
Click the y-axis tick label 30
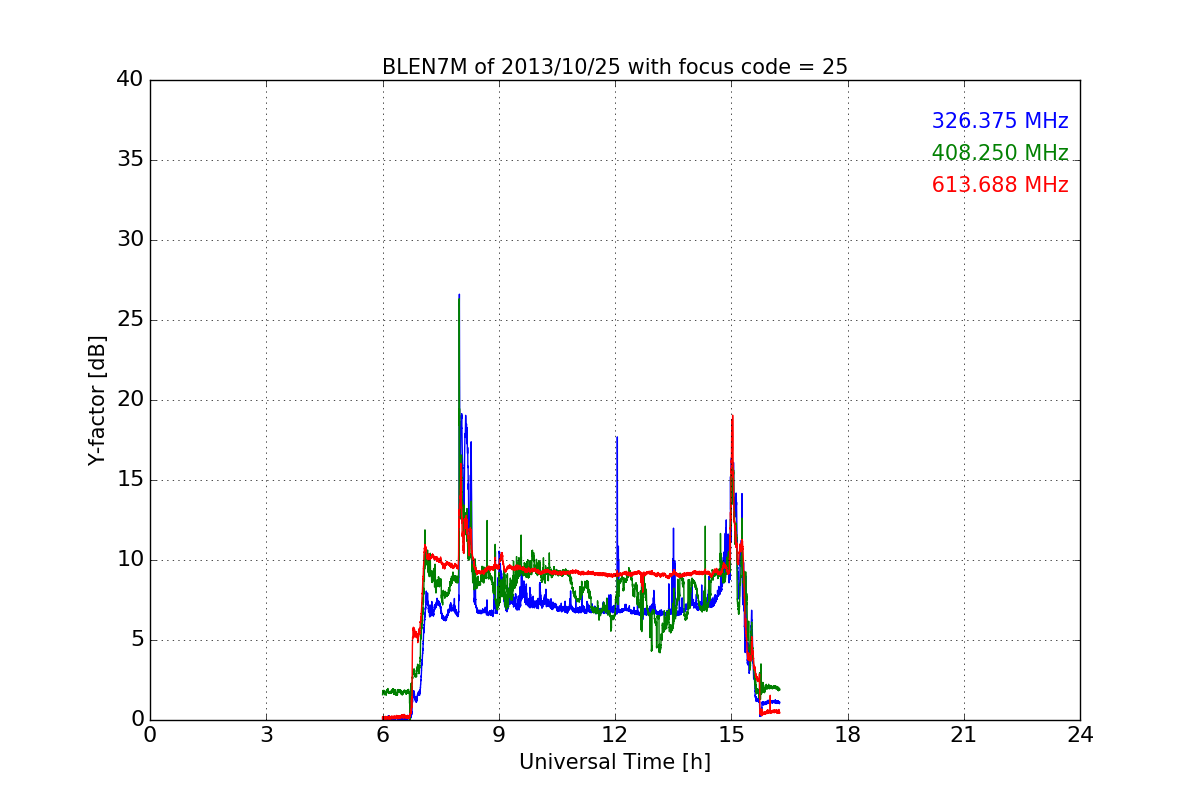tap(131, 240)
